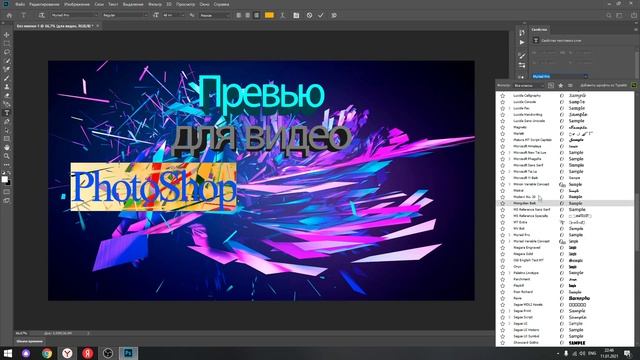Screen dimensions: 640x360
Task: Open the Edit Toolbar ellipsis button
Action: click(7, 164)
